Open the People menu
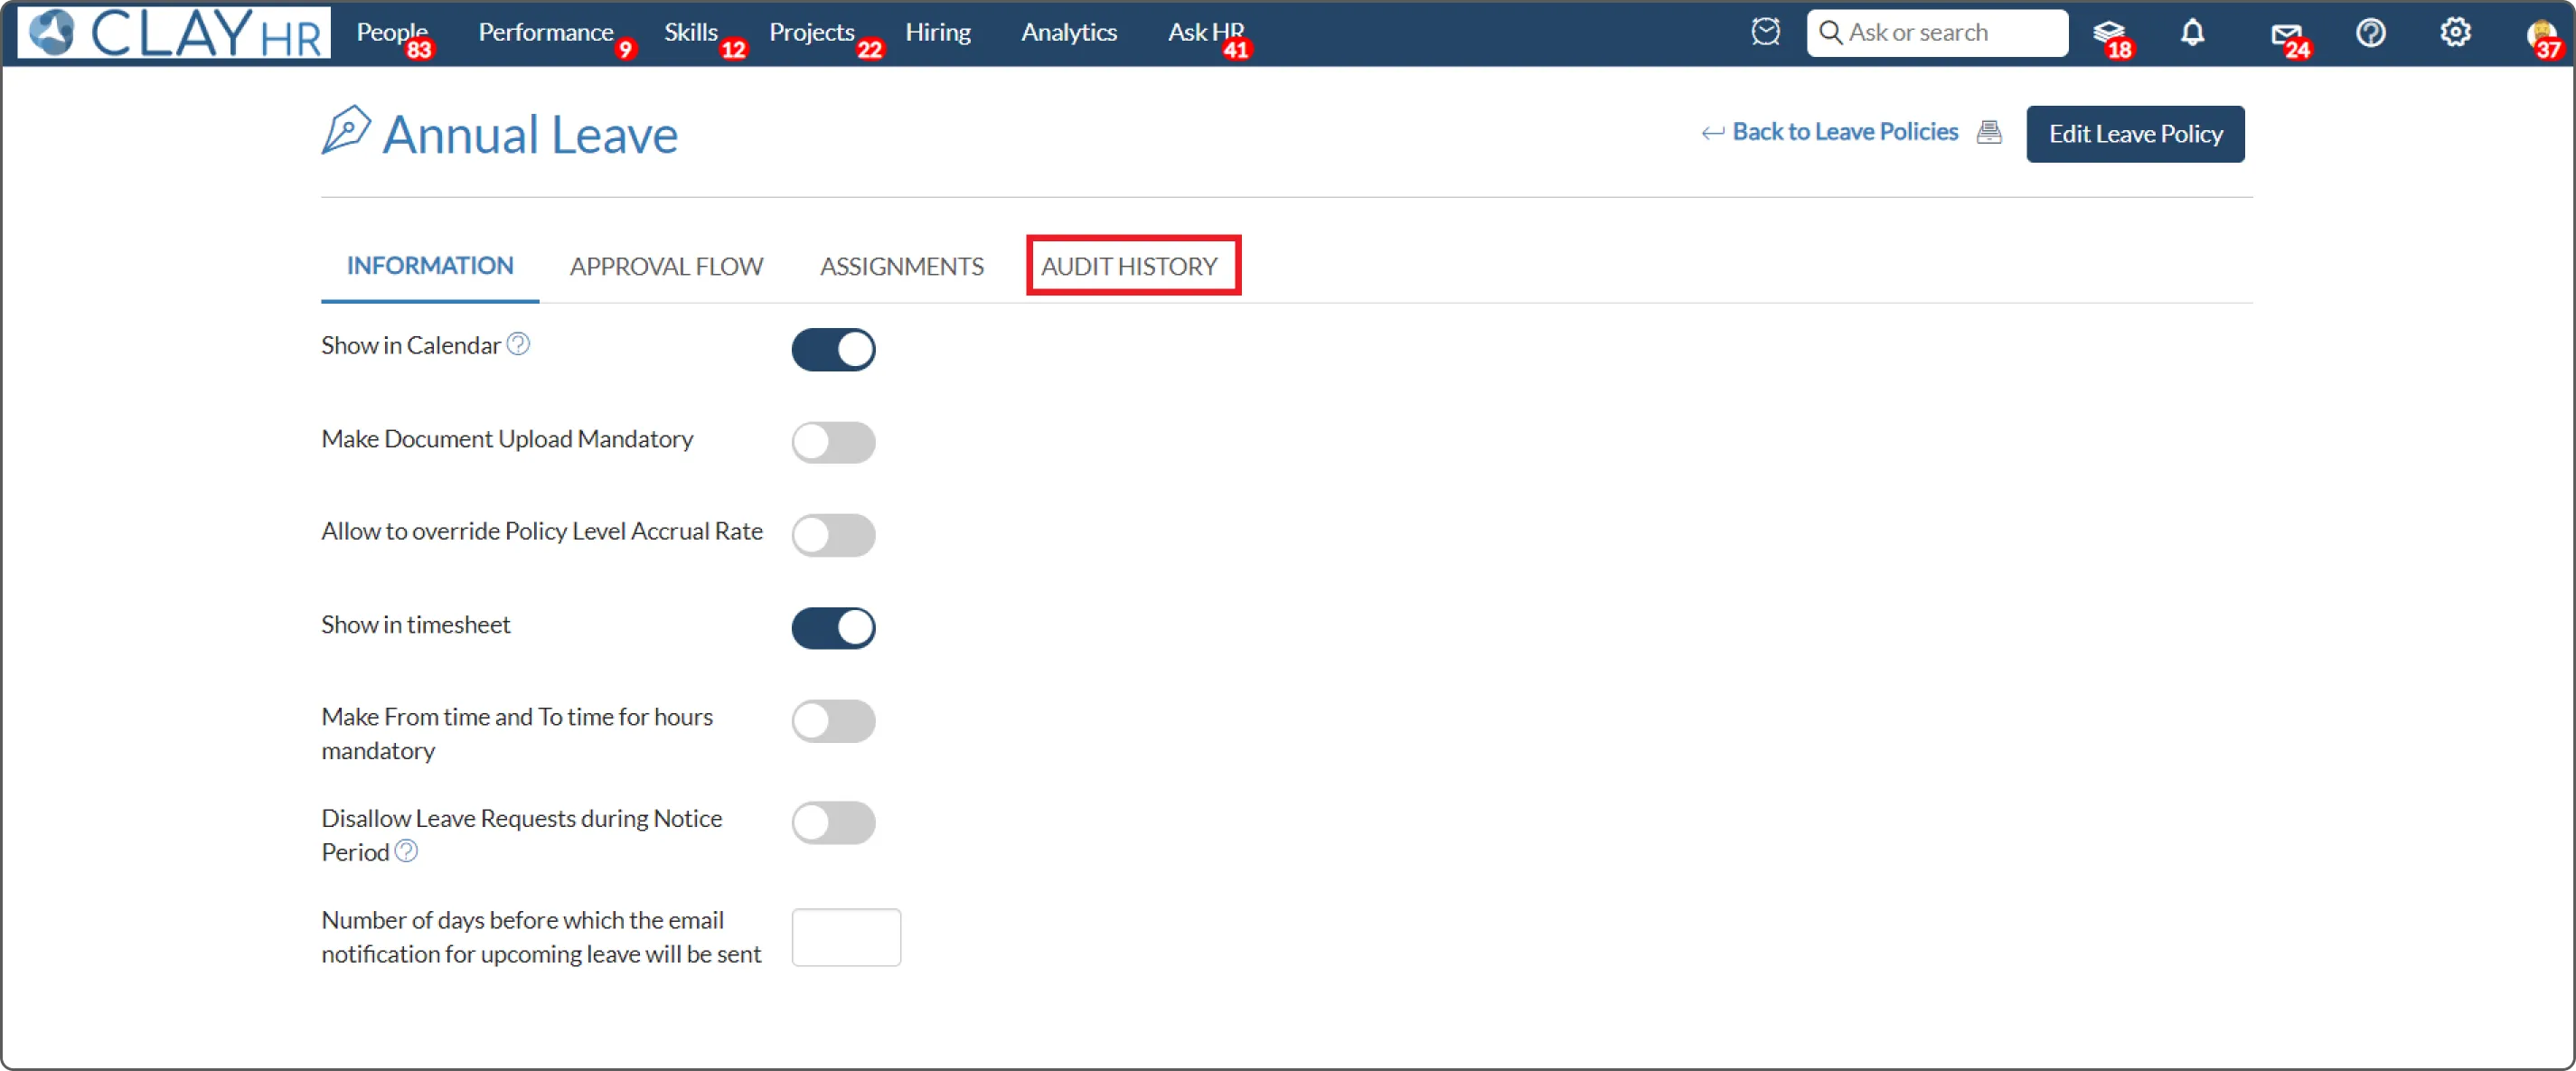The height and width of the screenshot is (1071, 2576). point(391,32)
